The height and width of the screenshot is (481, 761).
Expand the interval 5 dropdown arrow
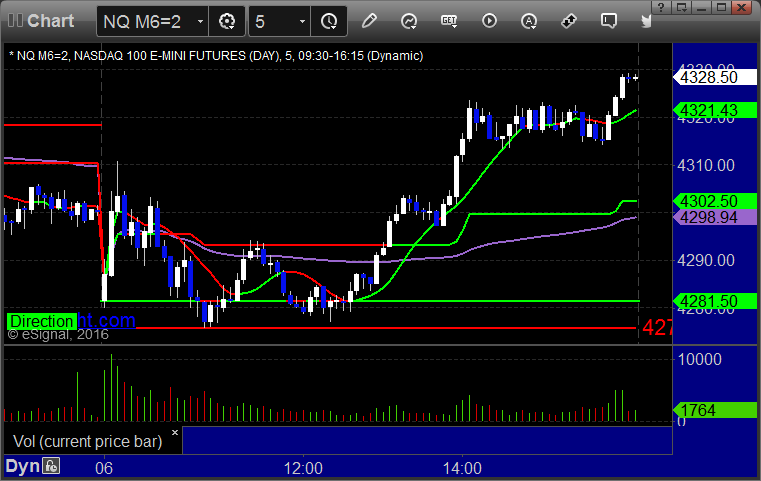[x=302, y=21]
